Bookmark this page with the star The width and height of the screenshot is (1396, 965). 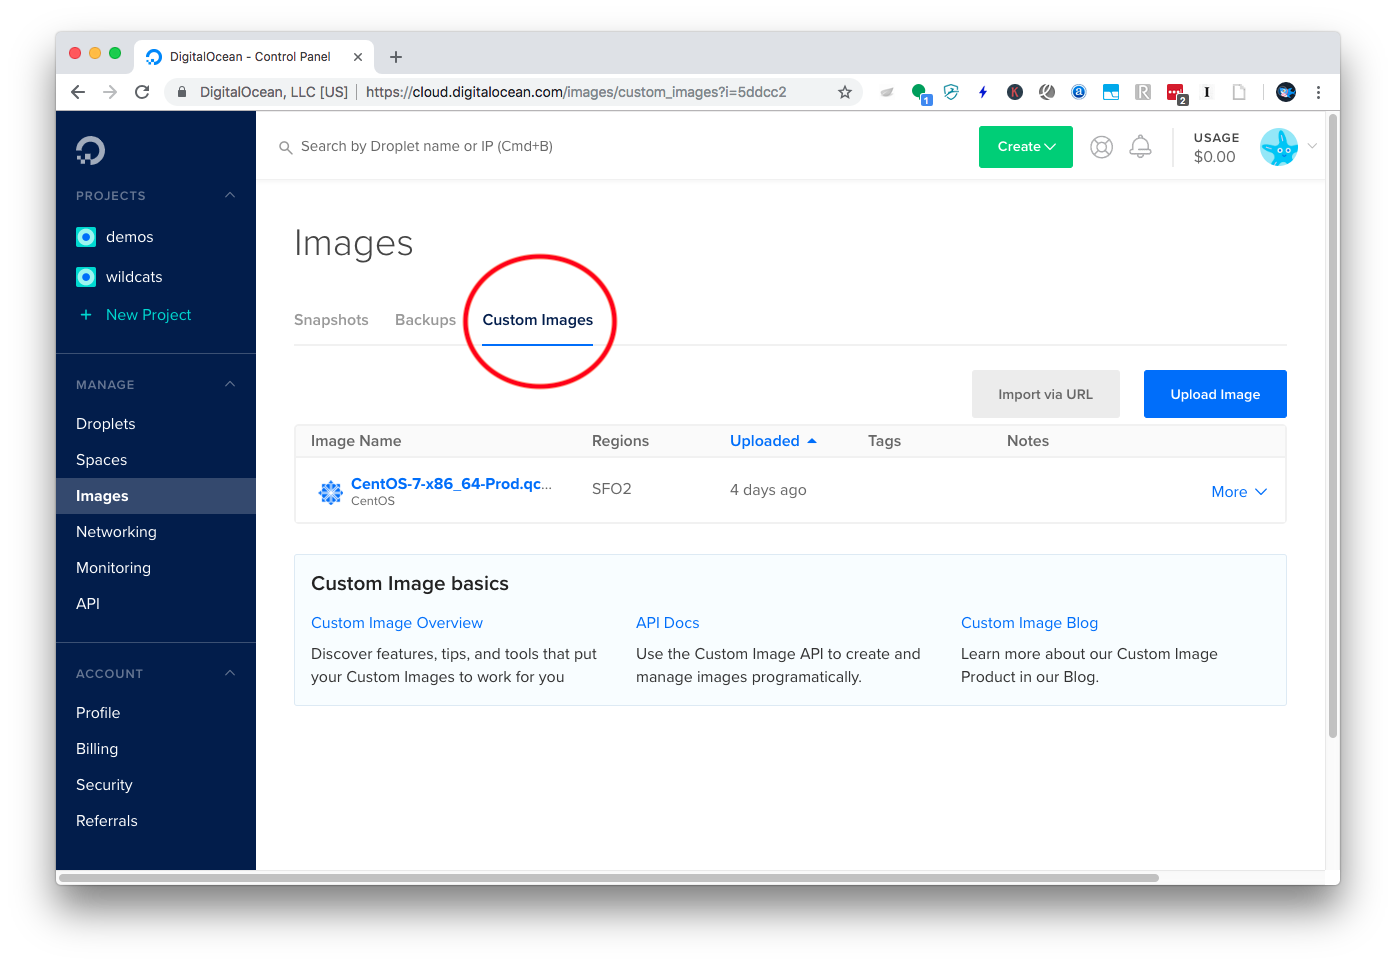[x=845, y=92]
